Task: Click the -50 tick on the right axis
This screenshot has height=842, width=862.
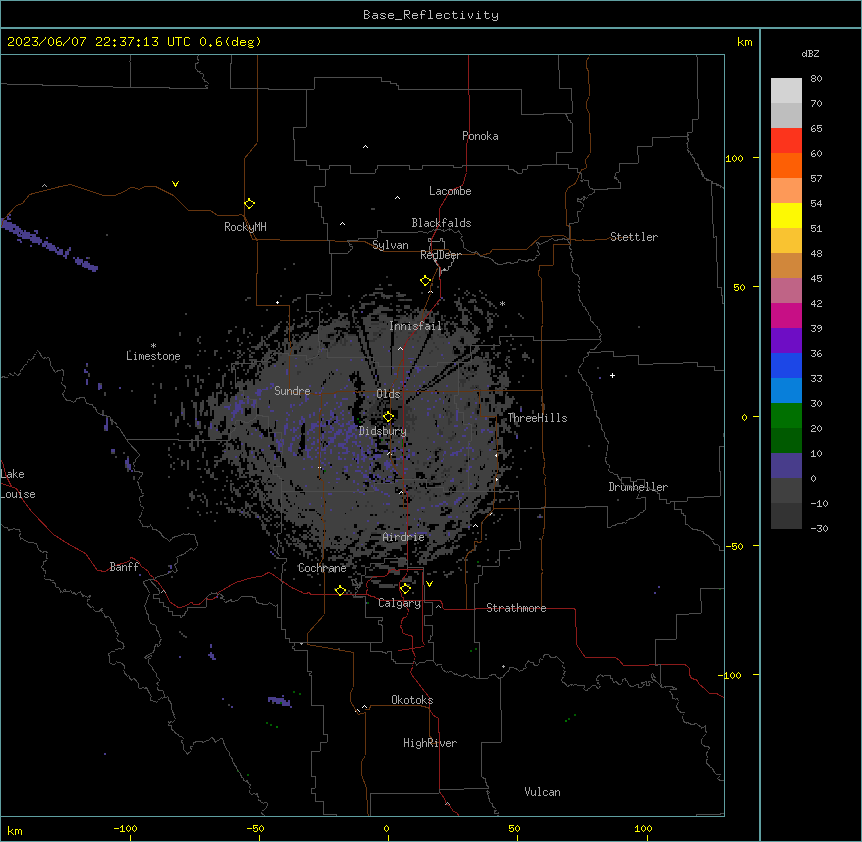Action: (734, 546)
